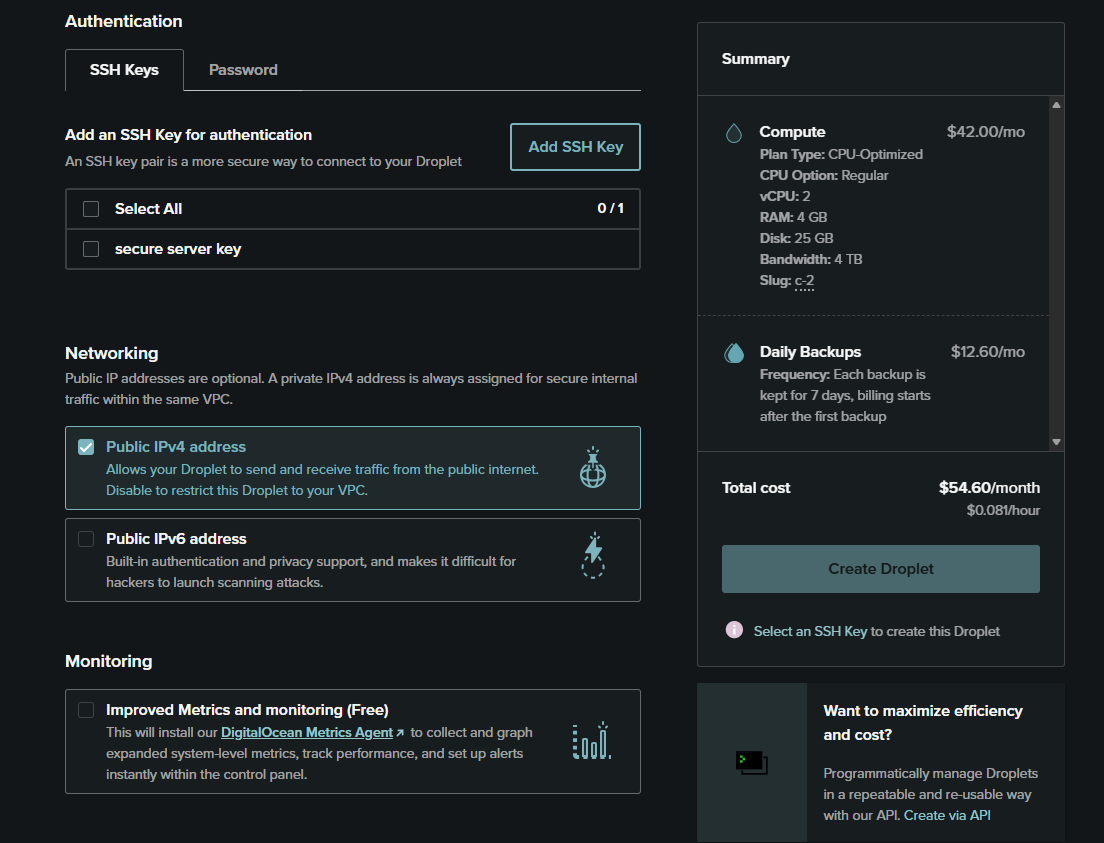Click the $54.60/month total cost
Image resolution: width=1104 pixels, height=843 pixels.
point(989,487)
